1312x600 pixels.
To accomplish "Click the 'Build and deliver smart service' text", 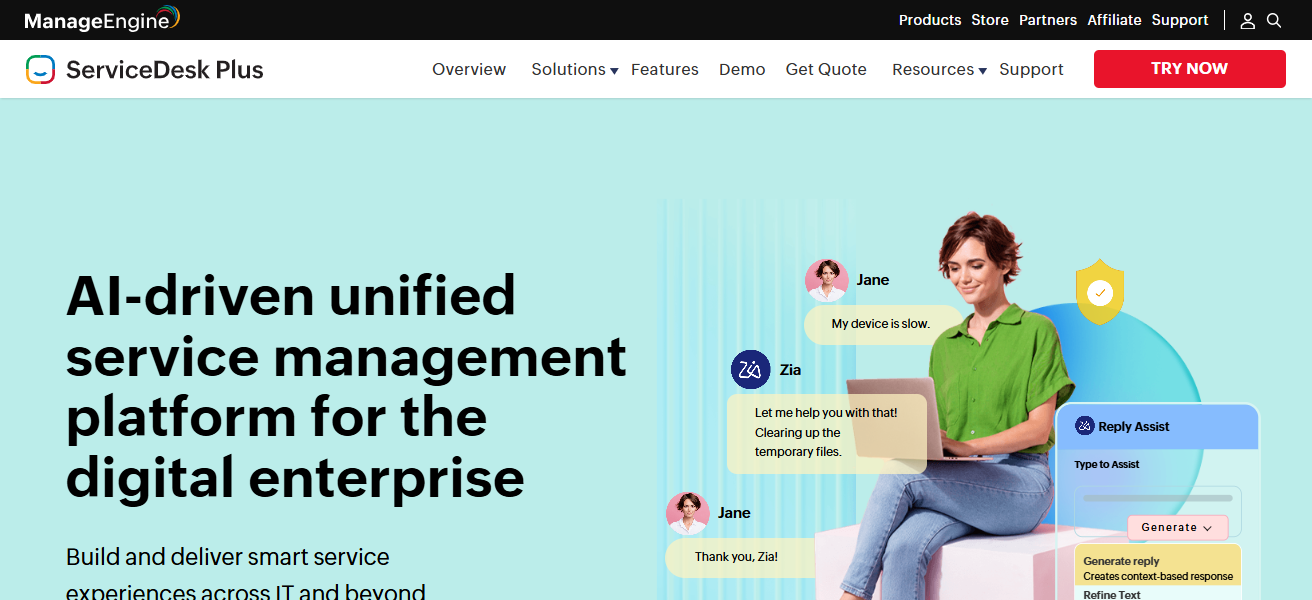I will 228,557.
